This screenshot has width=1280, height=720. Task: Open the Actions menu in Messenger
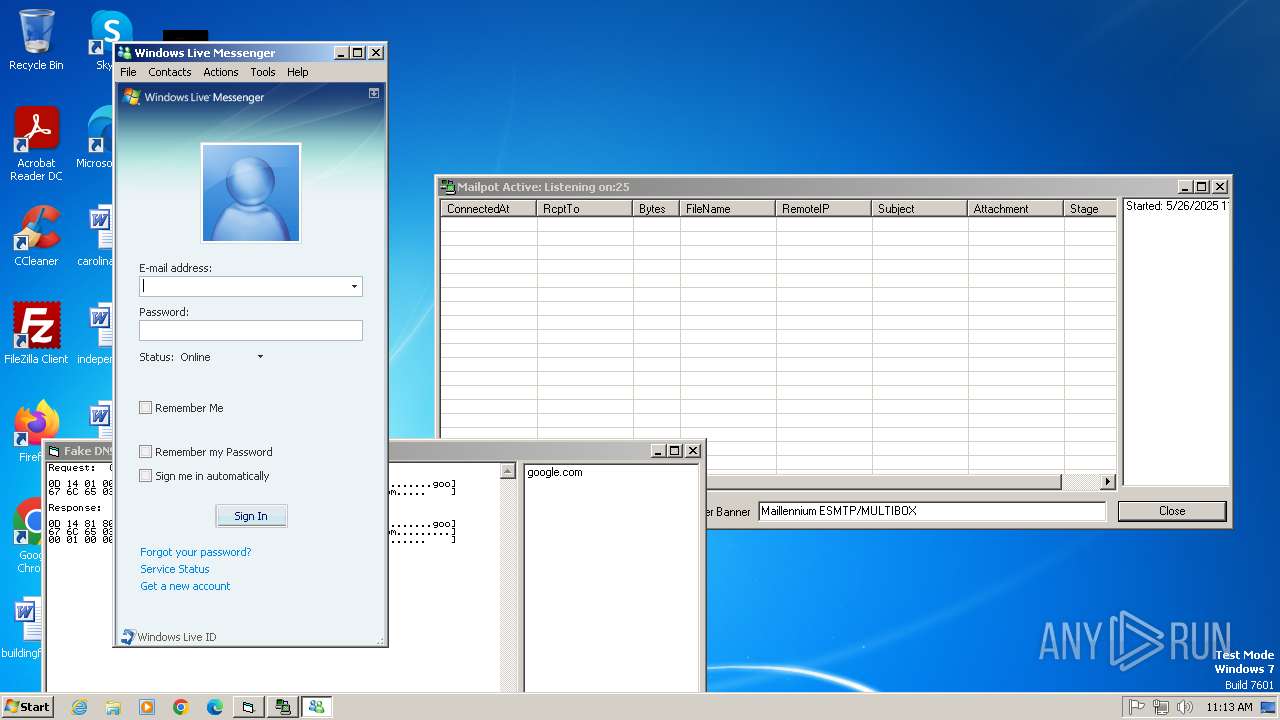point(221,72)
